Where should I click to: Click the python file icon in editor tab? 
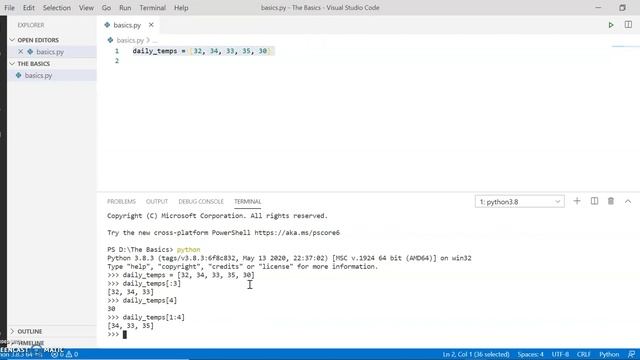tap(107, 25)
